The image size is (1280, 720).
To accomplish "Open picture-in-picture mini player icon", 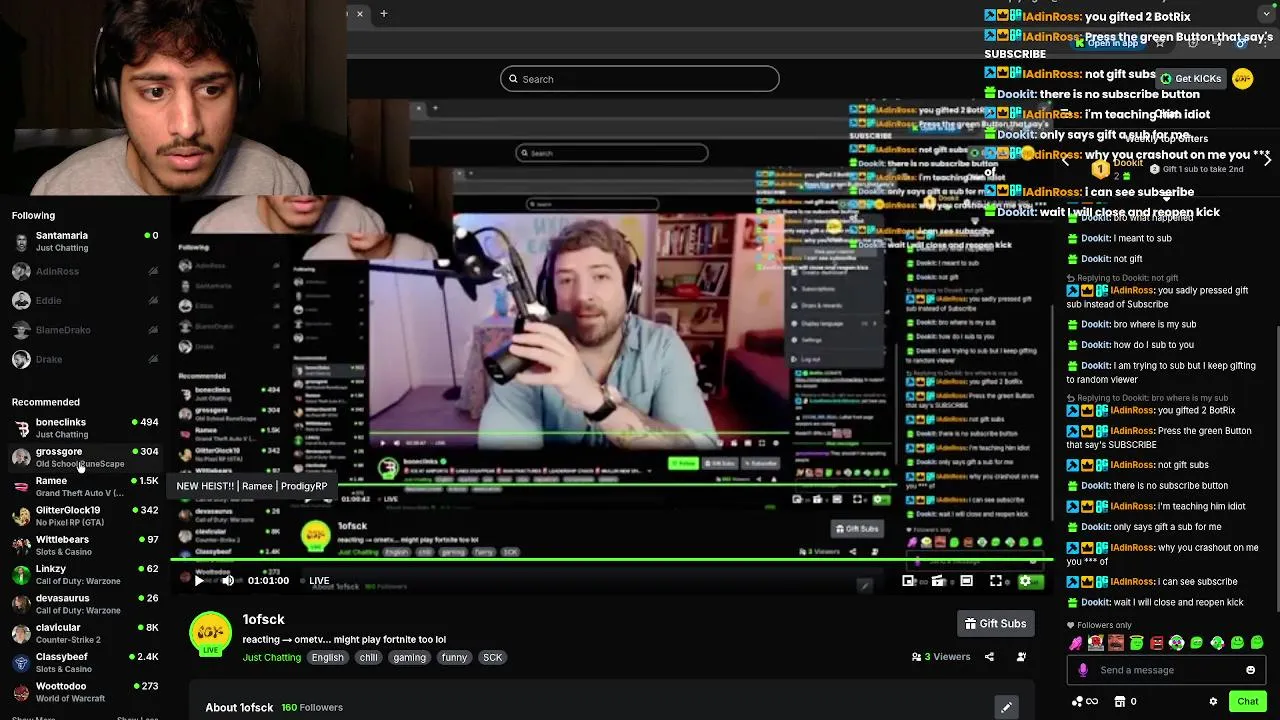I will [x=908, y=580].
